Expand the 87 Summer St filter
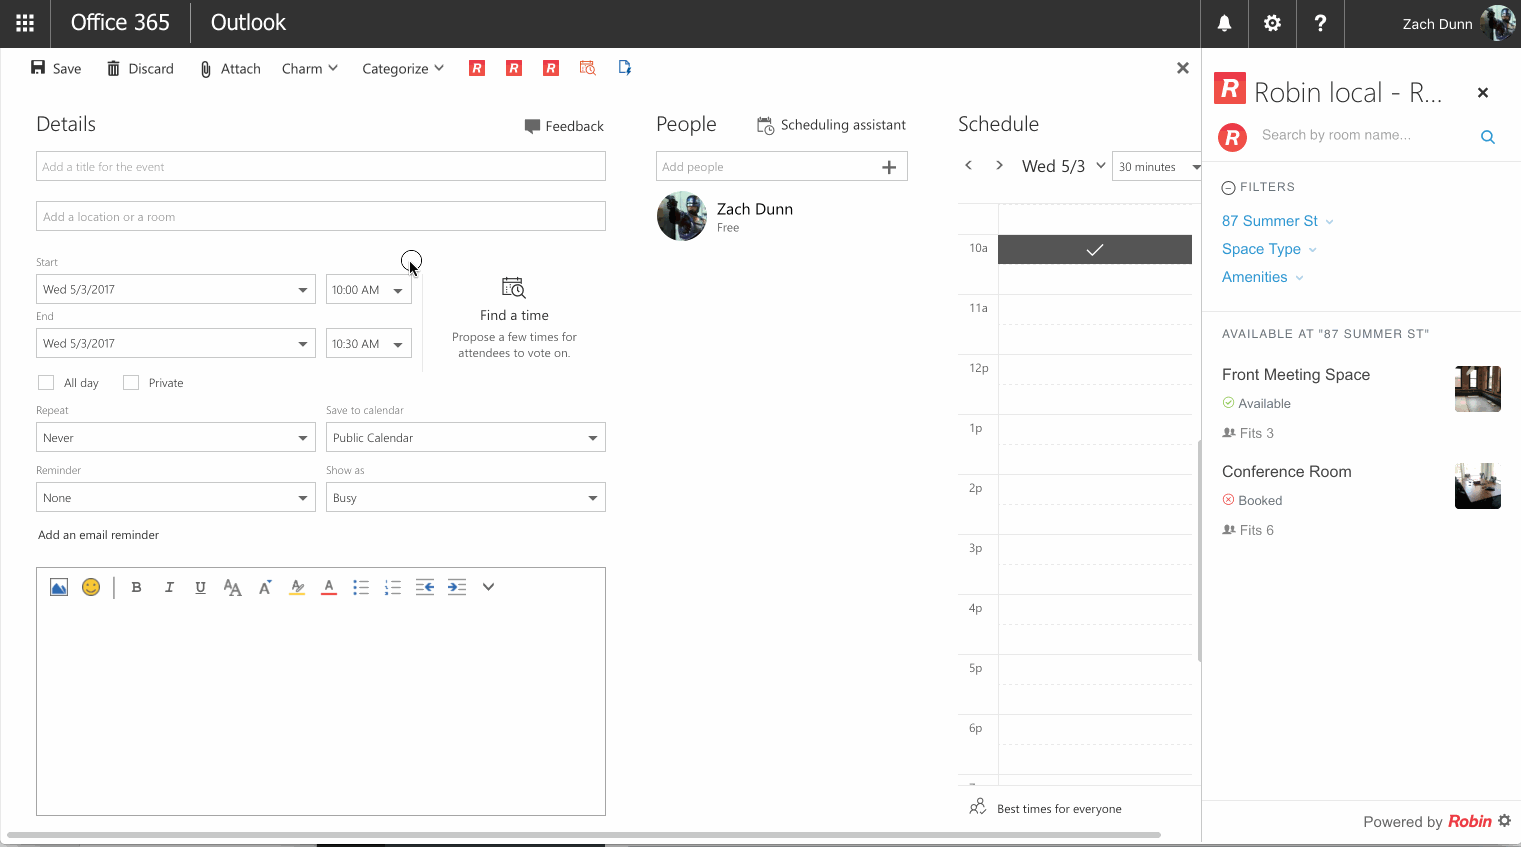The image size is (1521, 847). click(1278, 221)
